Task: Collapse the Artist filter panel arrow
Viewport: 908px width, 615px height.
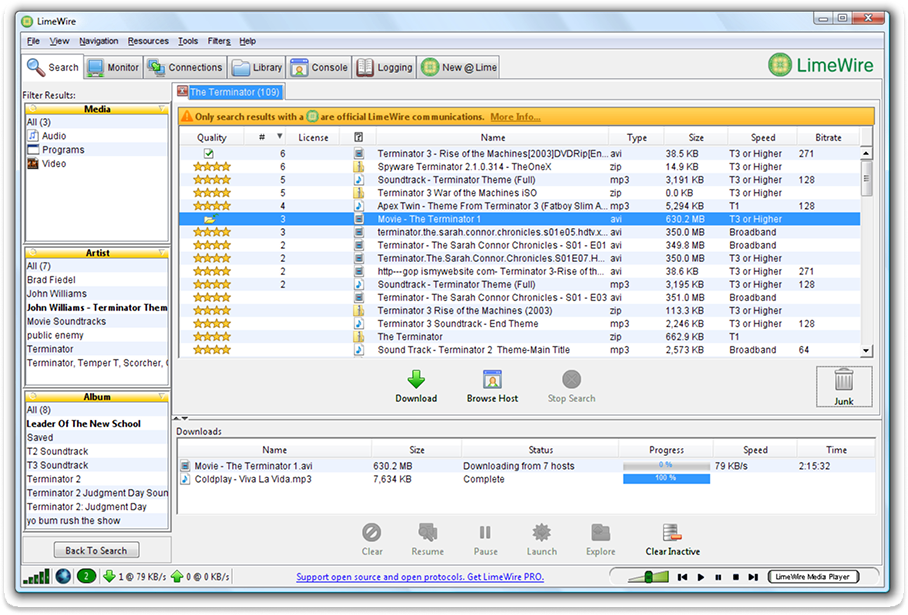Action: tap(162, 252)
